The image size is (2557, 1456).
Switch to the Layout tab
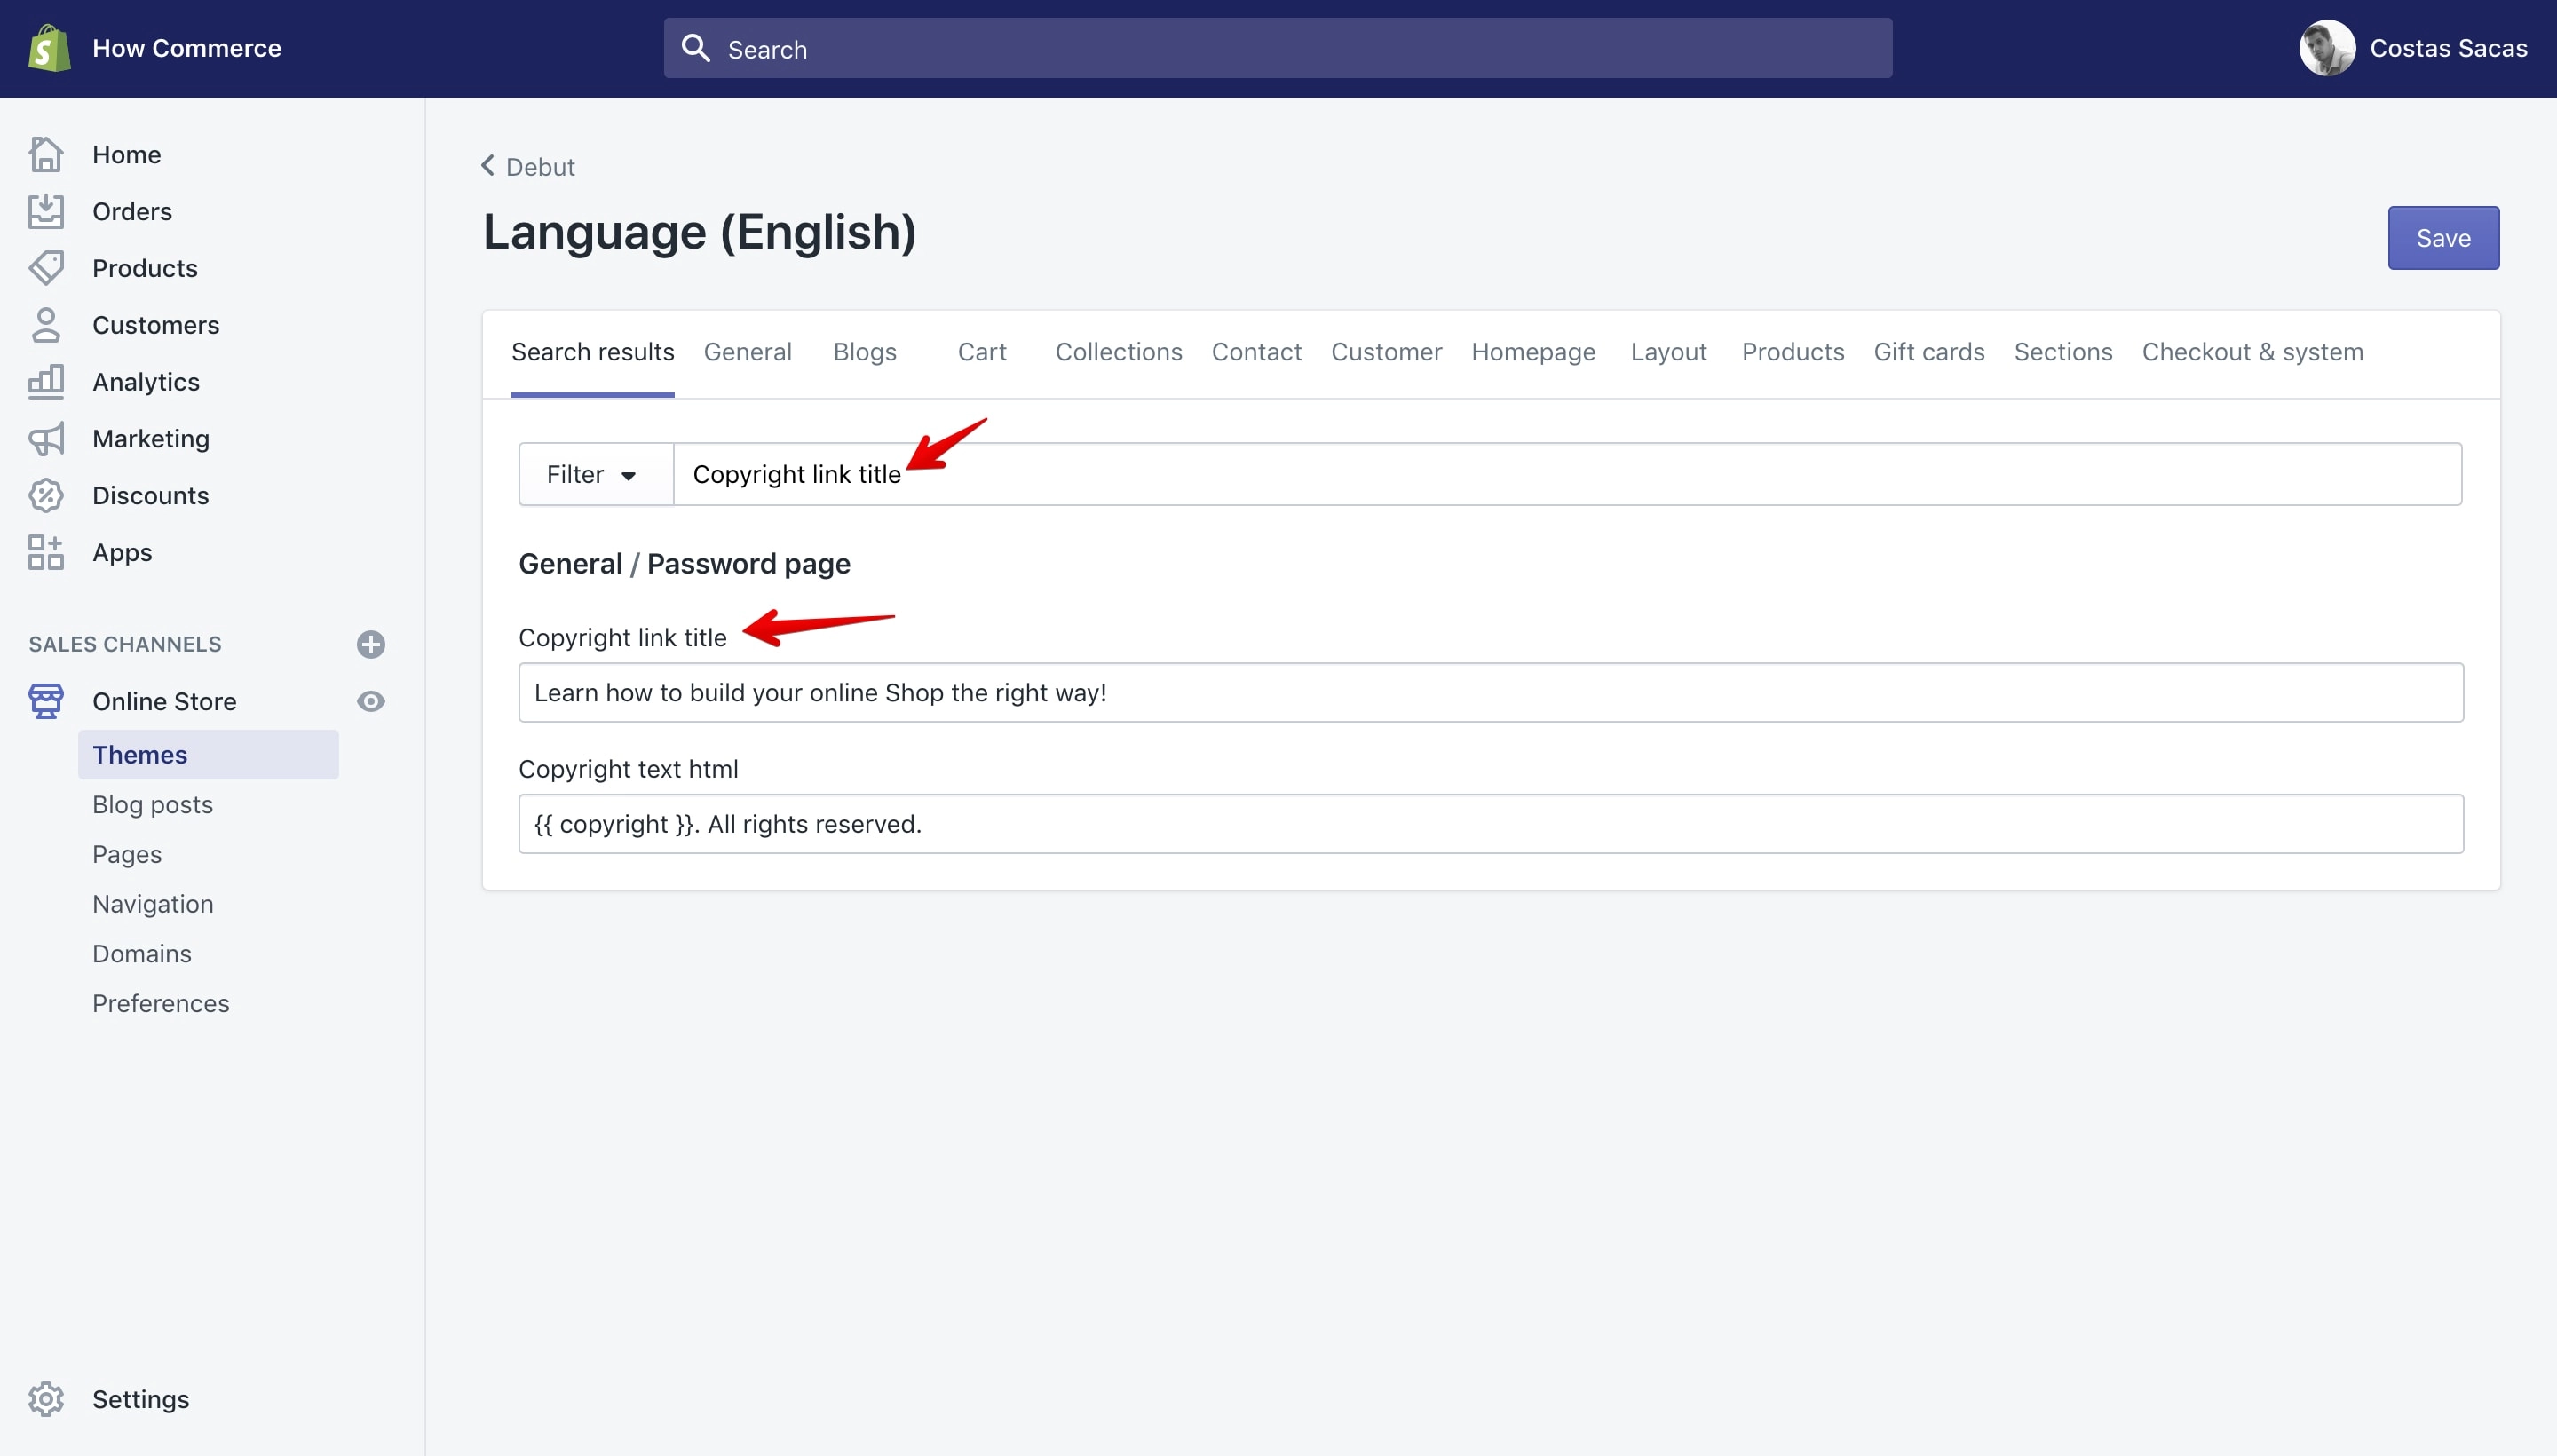click(1668, 352)
